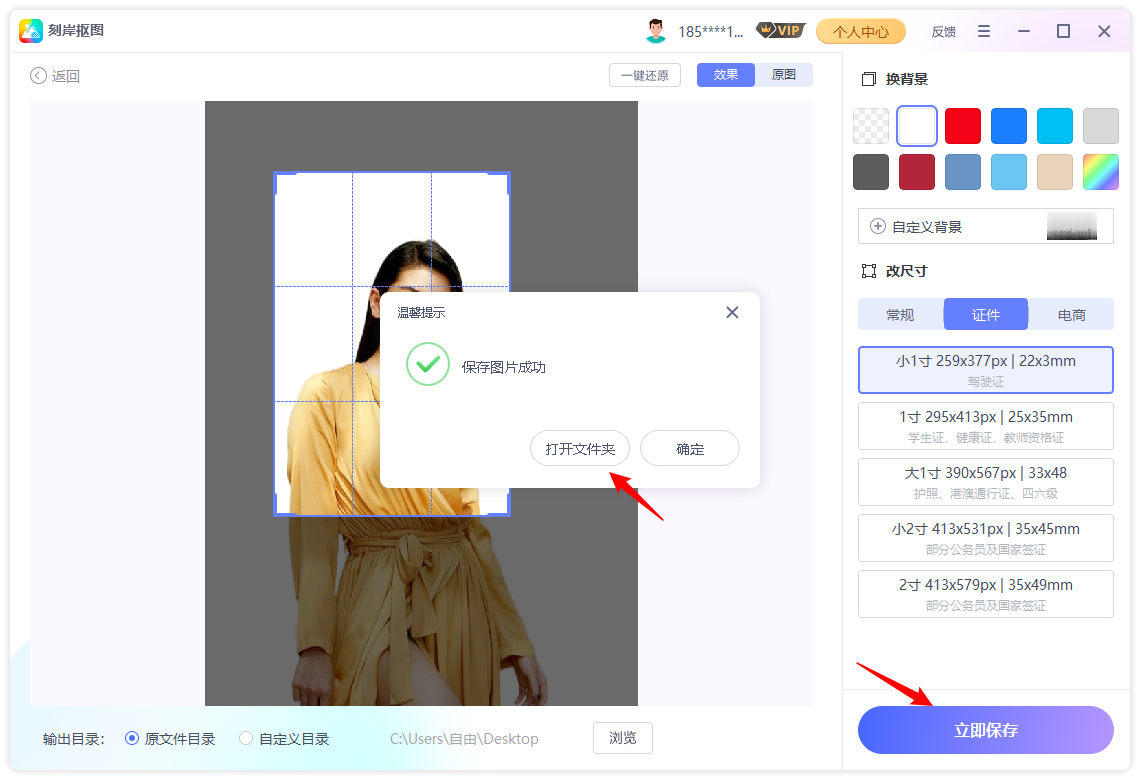Switch to 原图 view
Viewport: 1140px width, 780px height.
tap(784, 75)
